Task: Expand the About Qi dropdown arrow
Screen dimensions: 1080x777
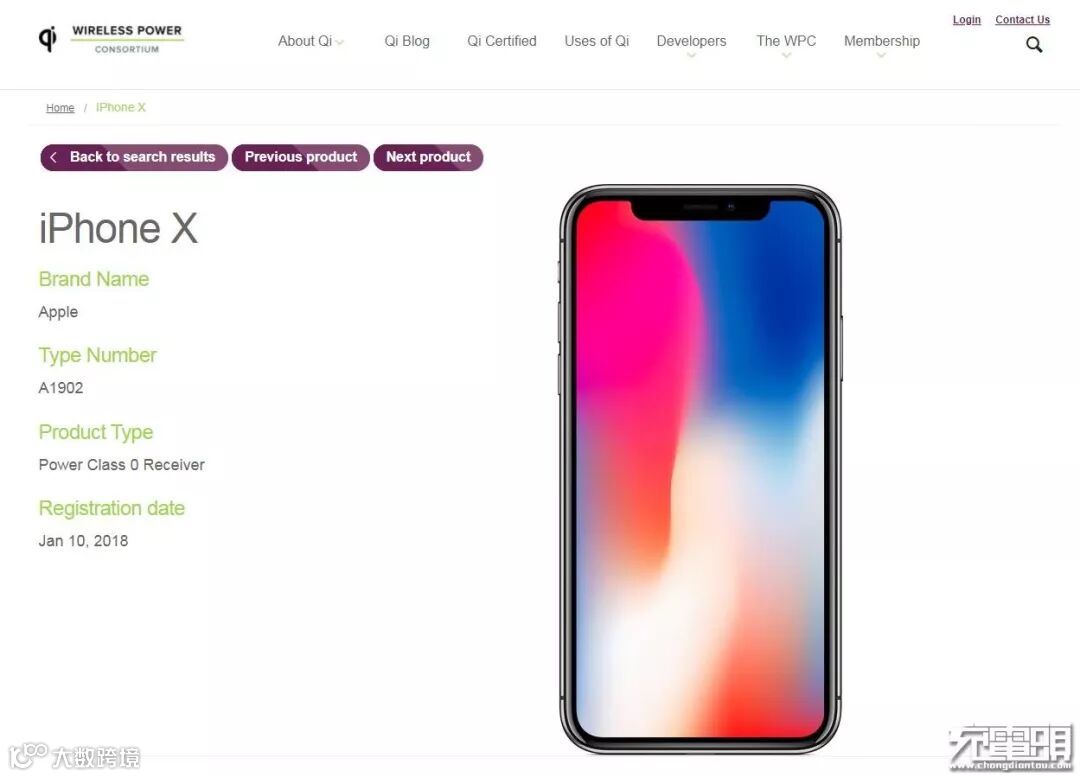Action: click(340, 43)
